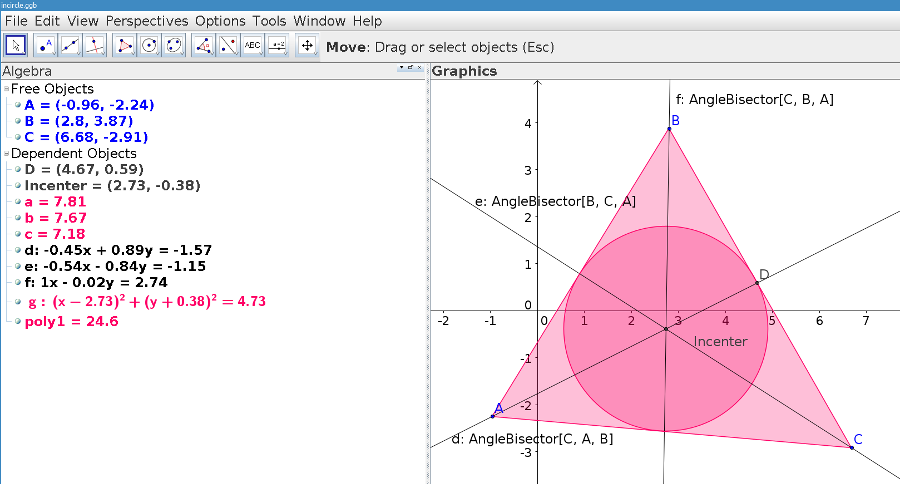
Task: Open the Perspectives menu
Action: tap(147, 21)
